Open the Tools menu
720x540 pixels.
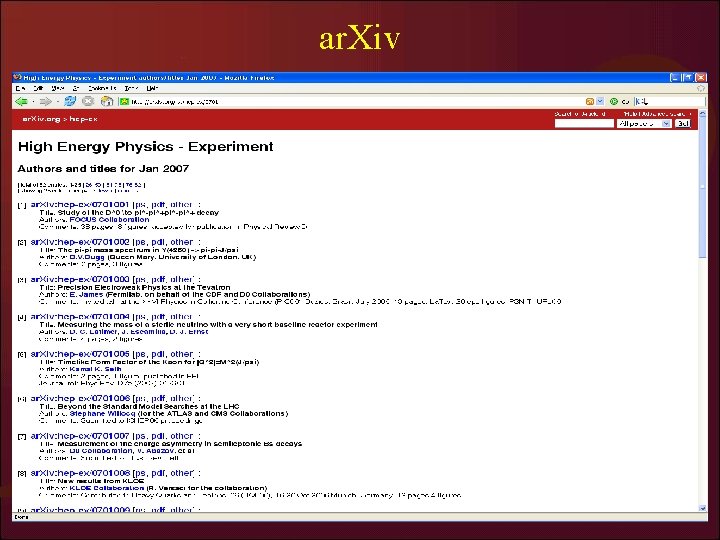pos(131,88)
